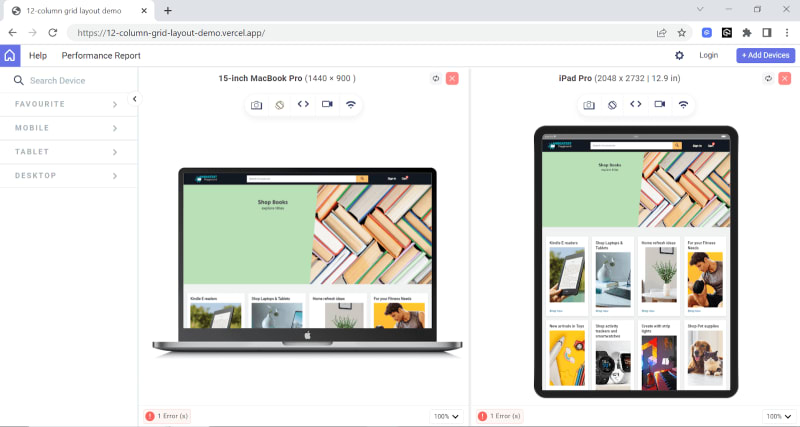This screenshot has width=800, height=427.
Task: Click iPad preview Kindle E readers image
Action: (567, 277)
